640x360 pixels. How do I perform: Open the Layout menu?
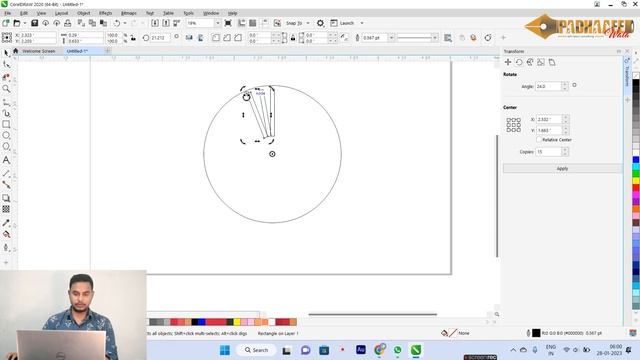(x=62, y=13)
